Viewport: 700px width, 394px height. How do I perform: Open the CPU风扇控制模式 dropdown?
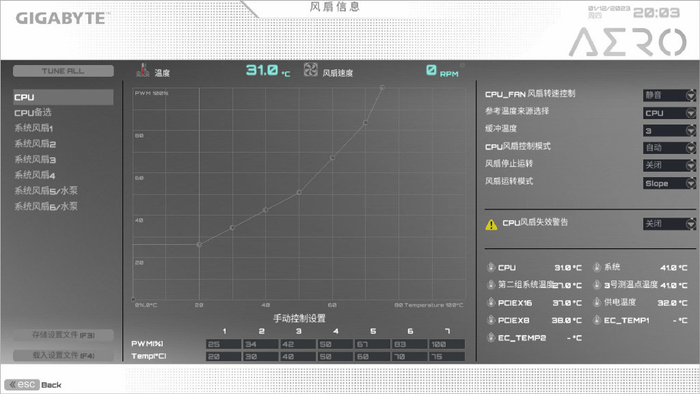point(669,148)
